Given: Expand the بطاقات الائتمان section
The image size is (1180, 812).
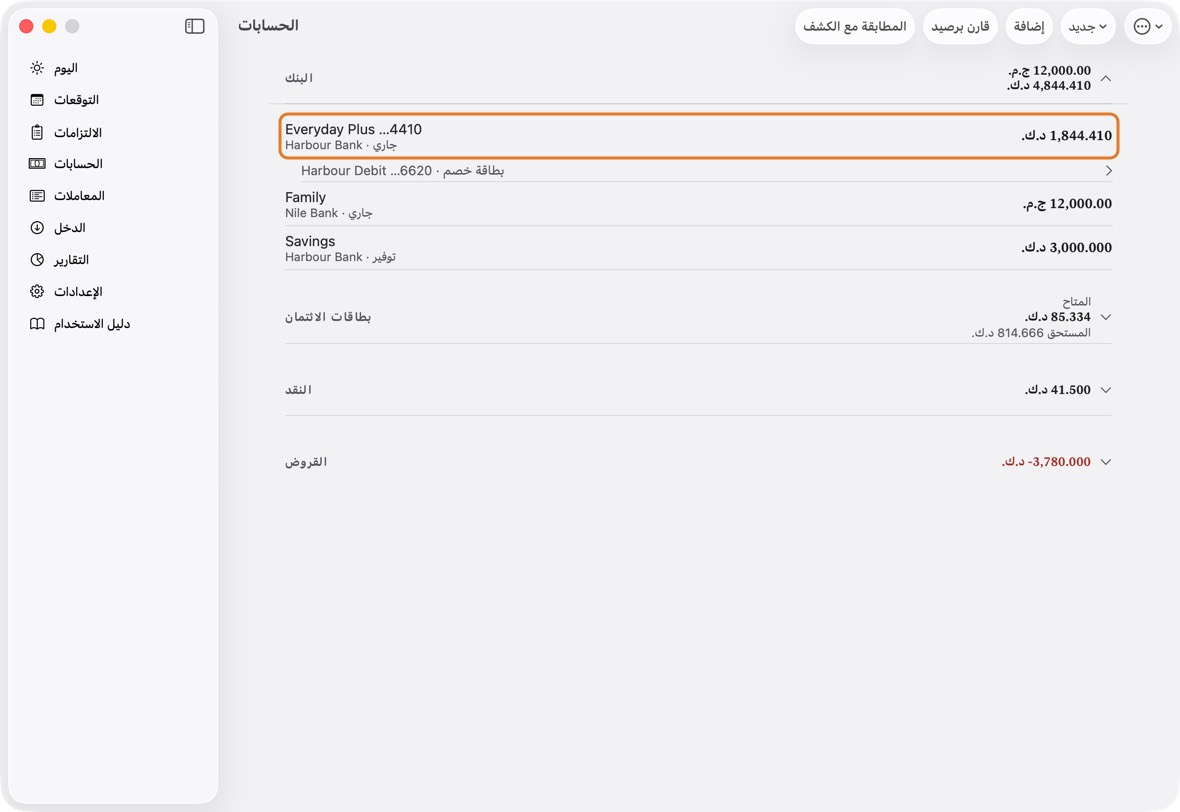Looking at the screenshot, I should tap(1106, 317).
